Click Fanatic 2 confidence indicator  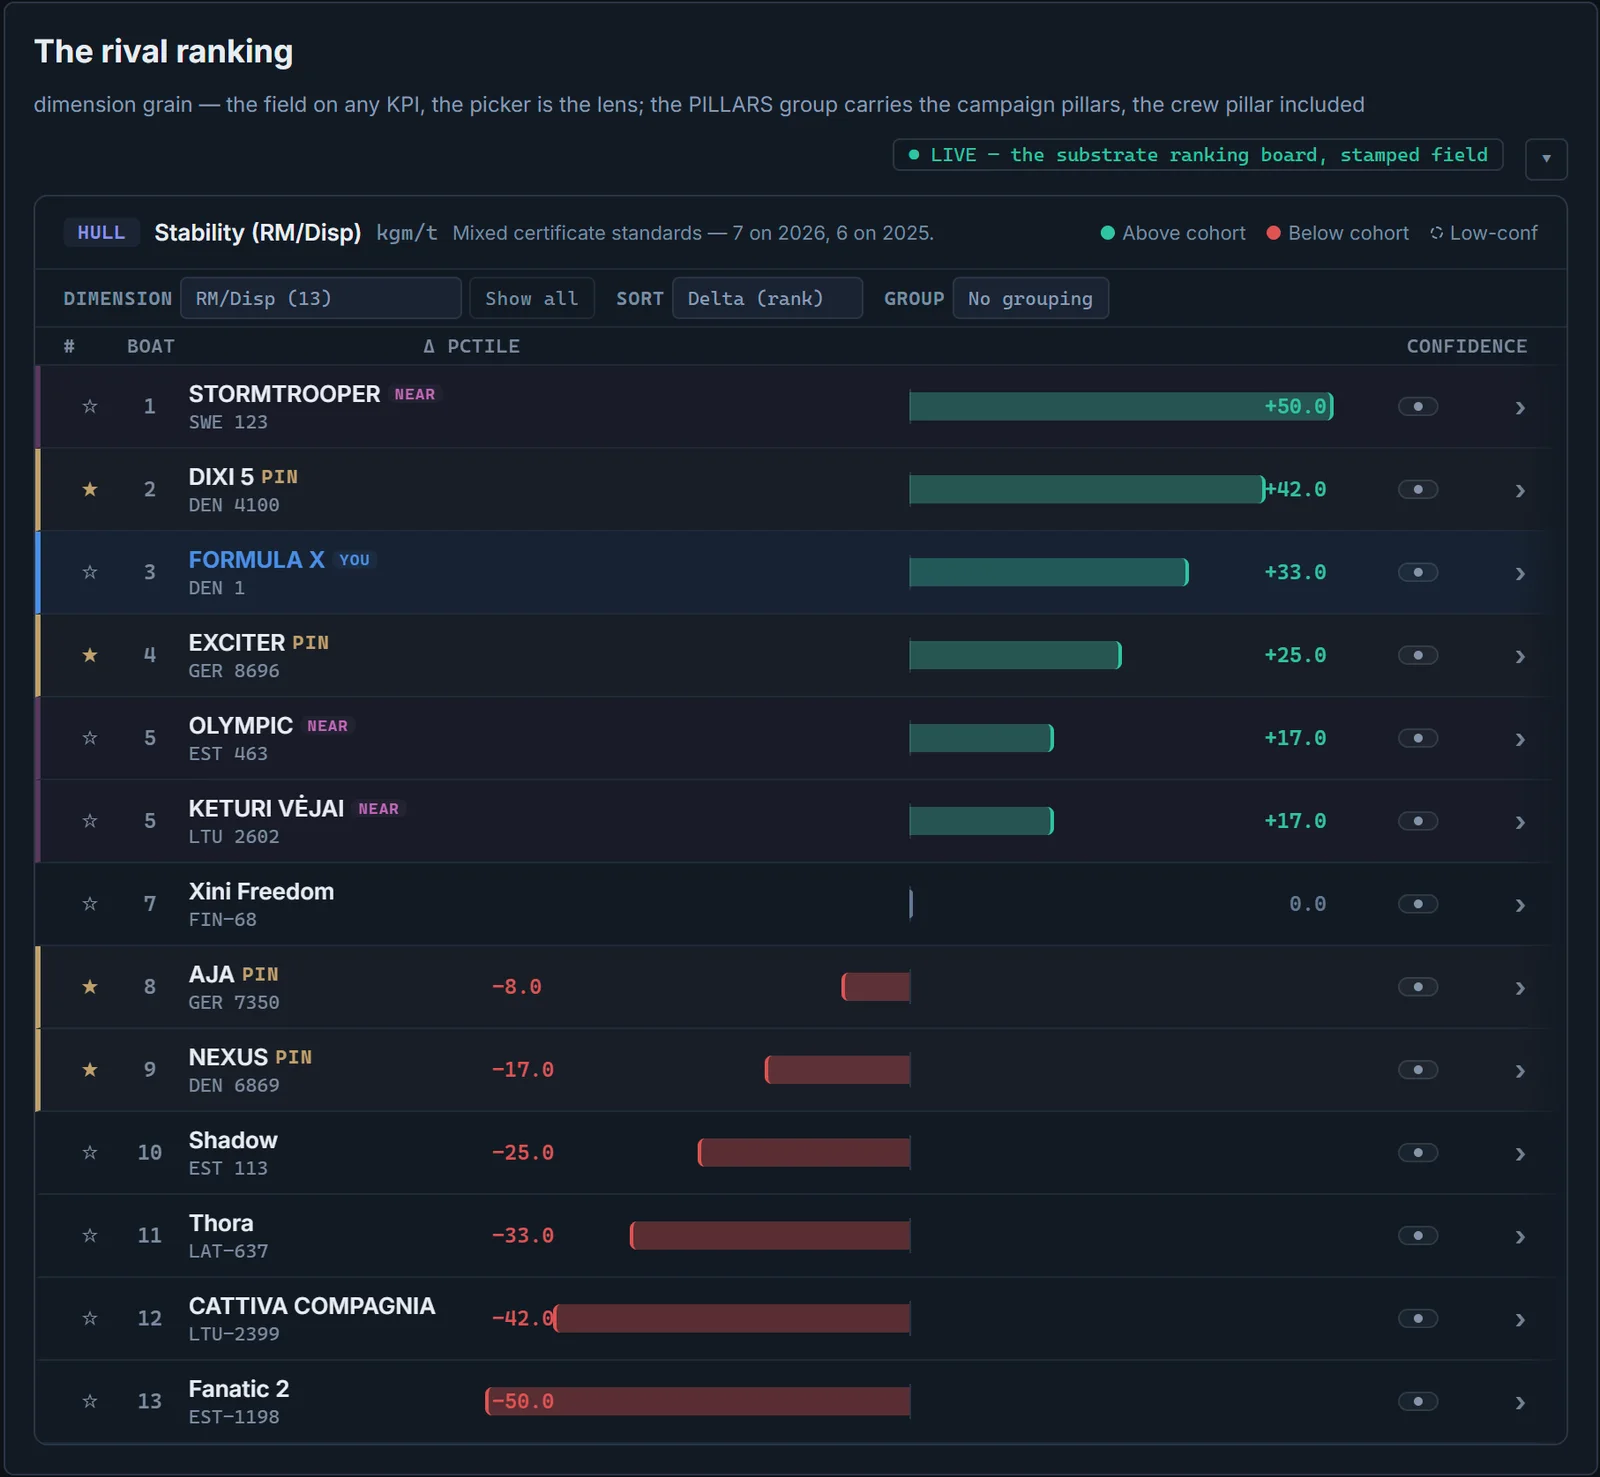1418,1402
